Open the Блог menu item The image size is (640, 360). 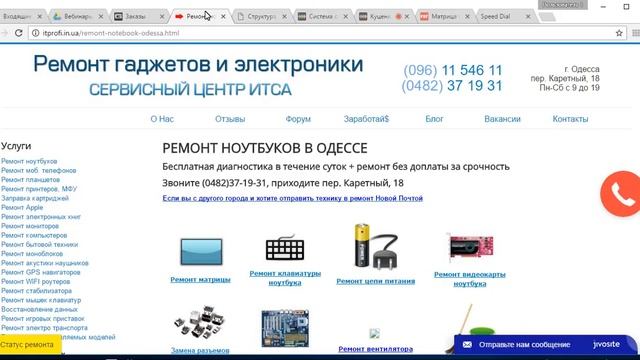(434, 119)
